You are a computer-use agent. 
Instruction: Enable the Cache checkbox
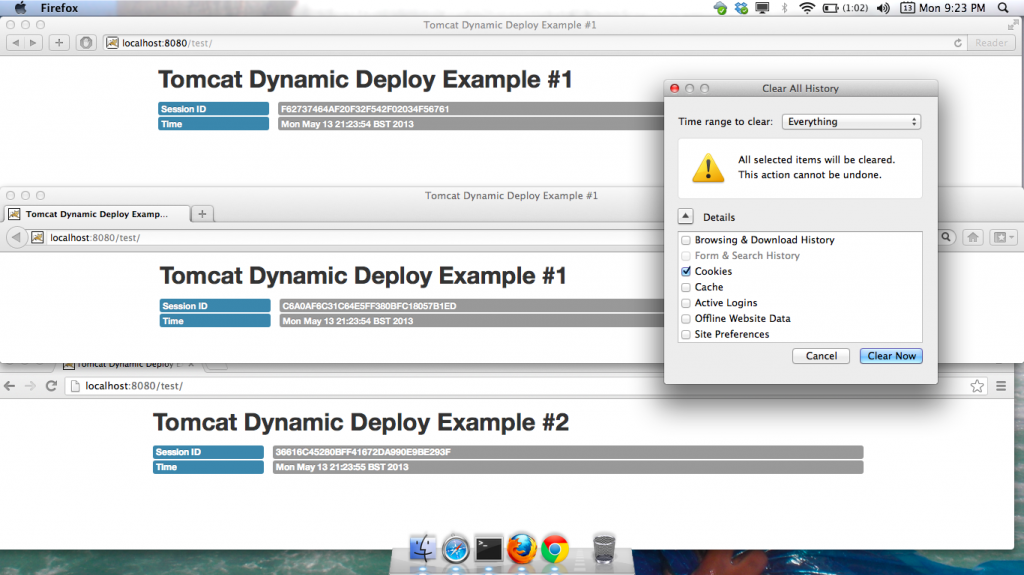(686, 287)
